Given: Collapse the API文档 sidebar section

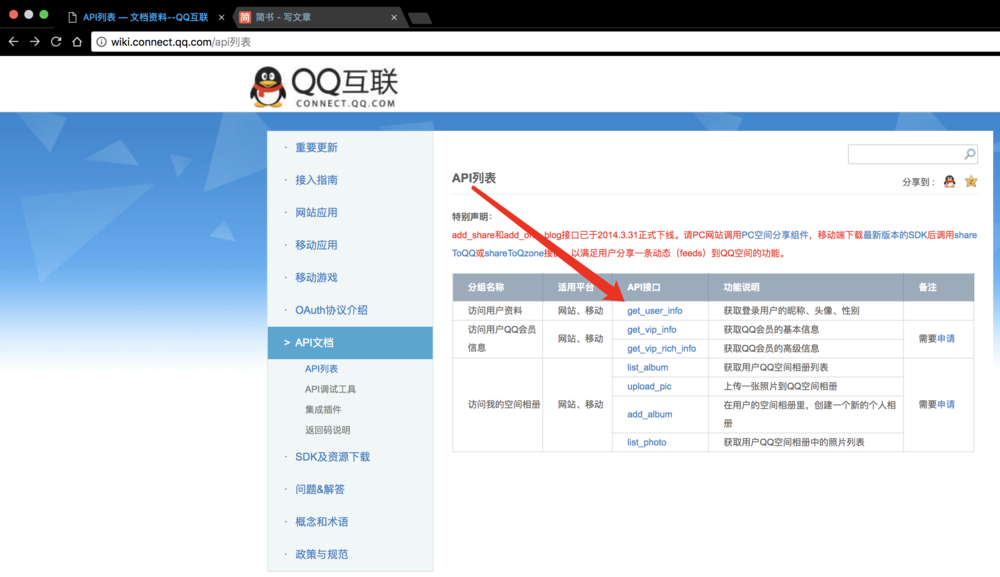Looking at the screenshot, I should pos(350,342).
